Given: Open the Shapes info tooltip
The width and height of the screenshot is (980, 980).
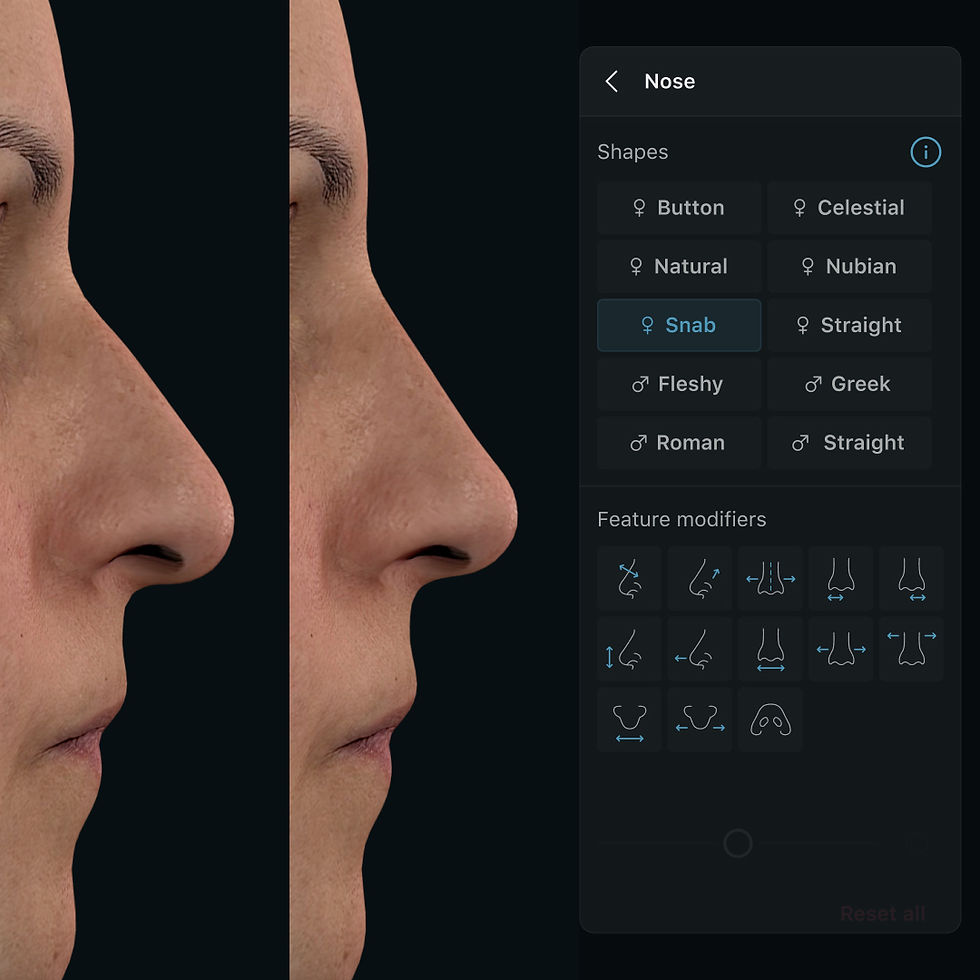Looking at the screenshot, I should tap(925, 152).
